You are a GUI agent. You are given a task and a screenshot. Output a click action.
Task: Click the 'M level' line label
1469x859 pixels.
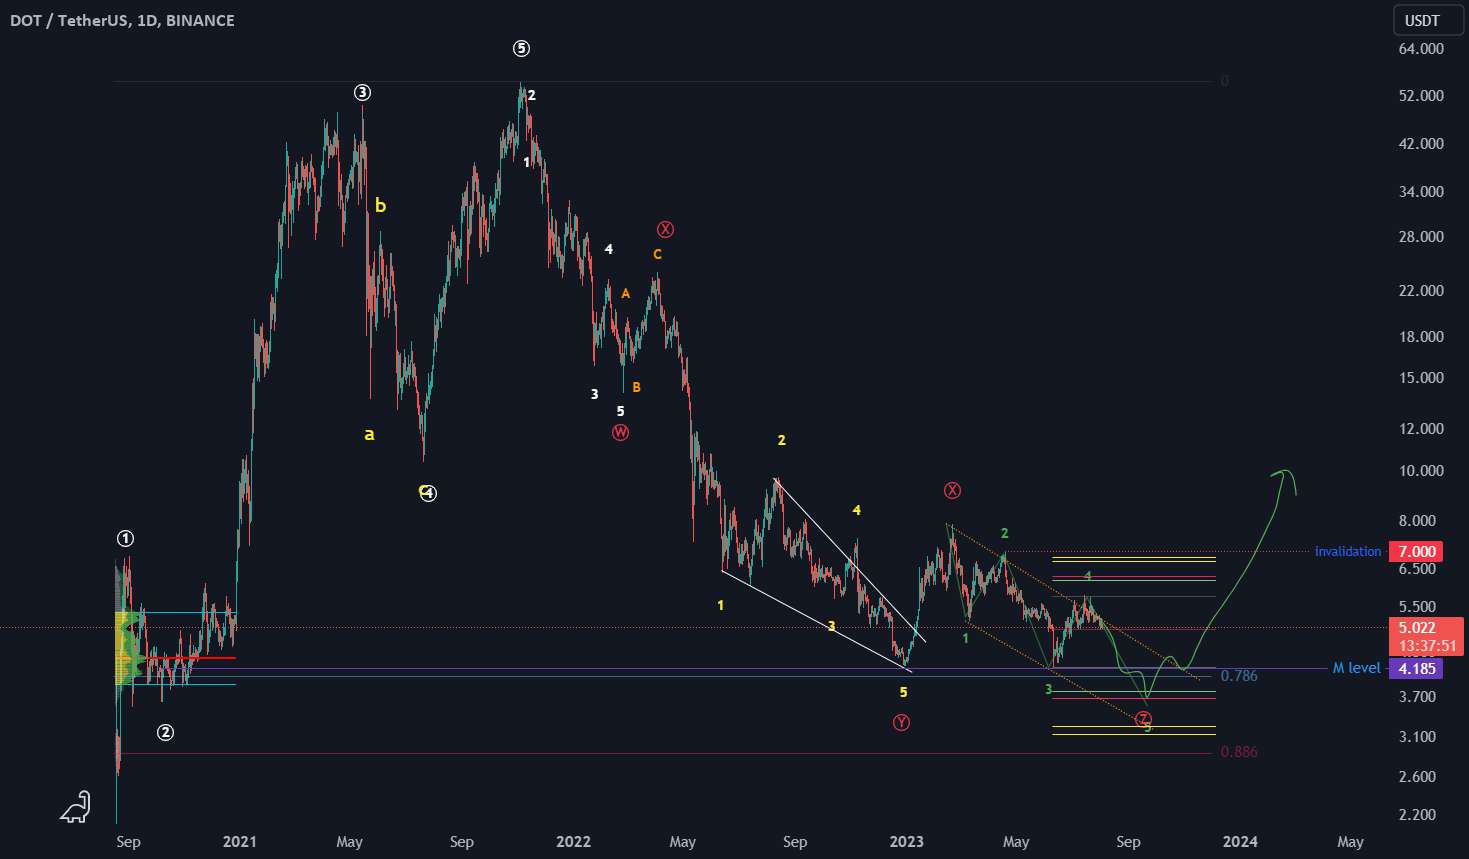(1356, 668)
